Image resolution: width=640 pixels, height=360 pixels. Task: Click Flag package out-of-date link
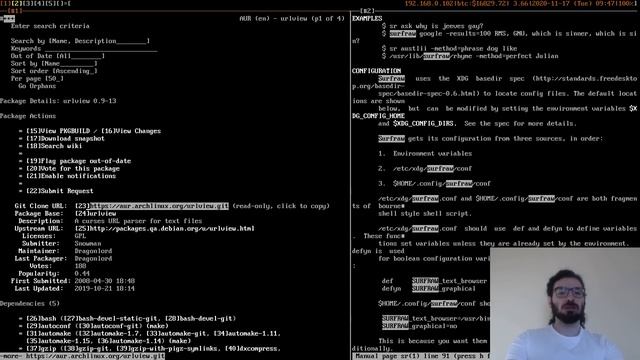(x=78, y=161)
